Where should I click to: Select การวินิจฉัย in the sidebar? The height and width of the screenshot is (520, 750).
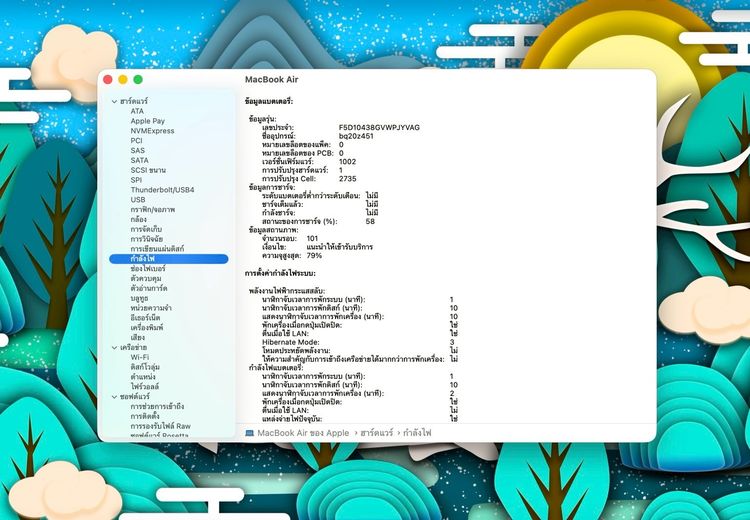[147, 239]
